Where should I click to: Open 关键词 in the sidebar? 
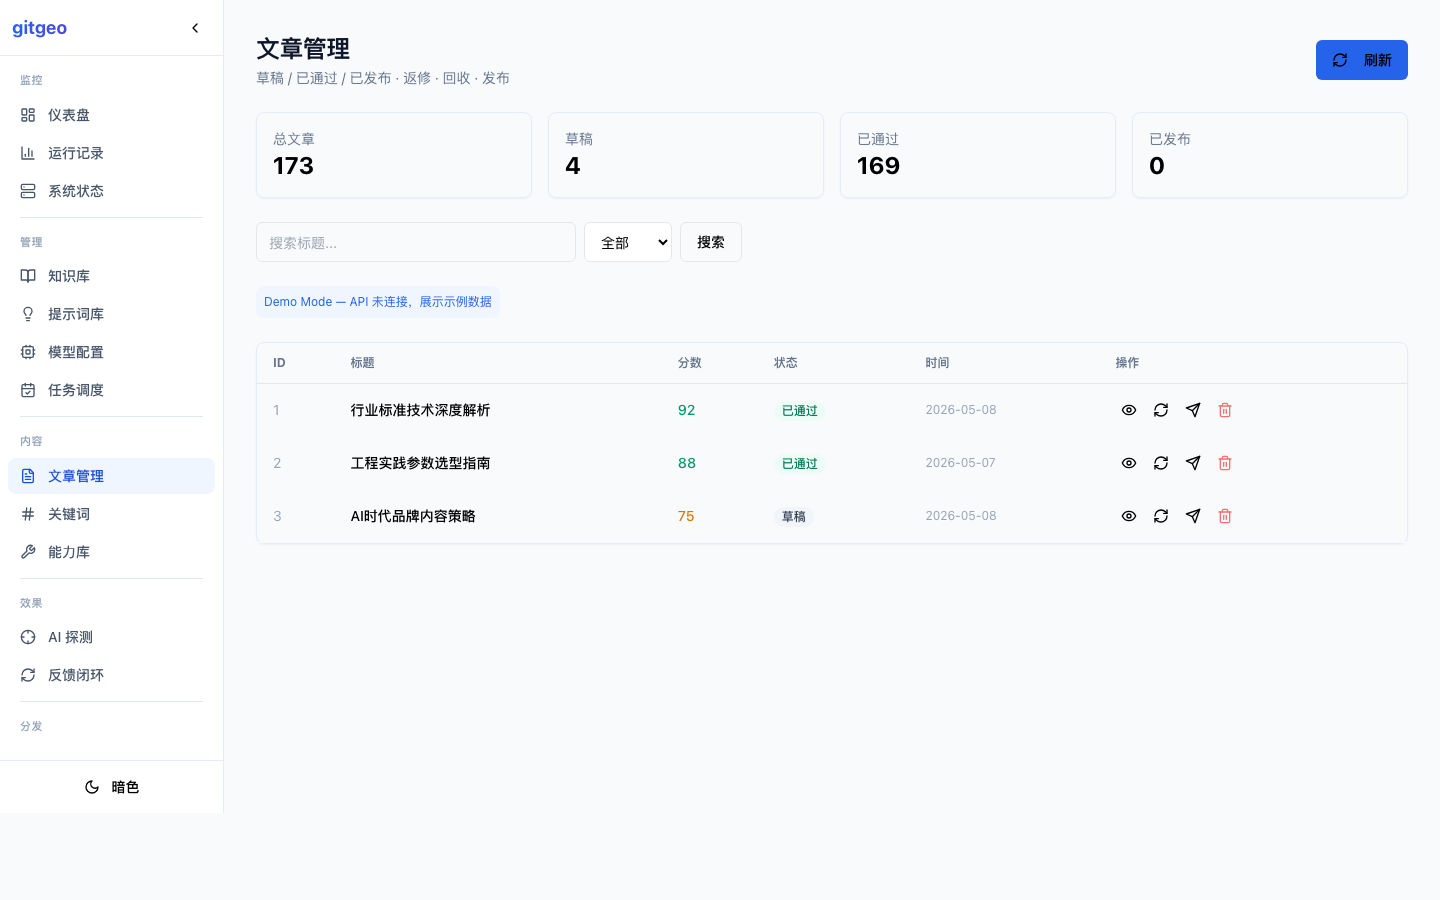pyautogui.click(x=111, y=514)
